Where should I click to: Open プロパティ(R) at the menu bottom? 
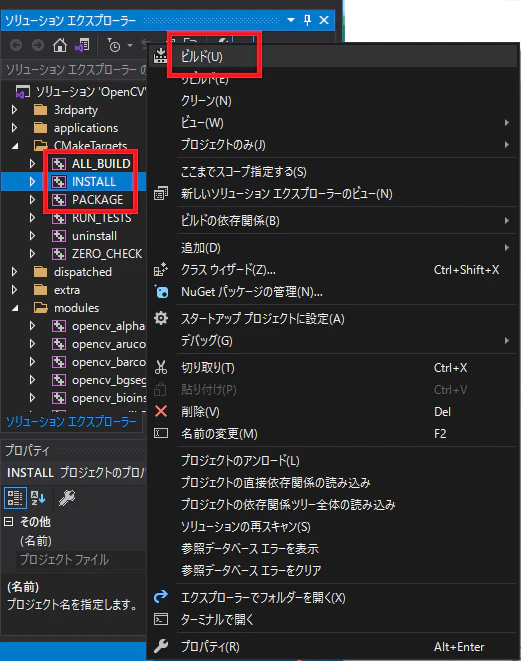tap(333, 646)
